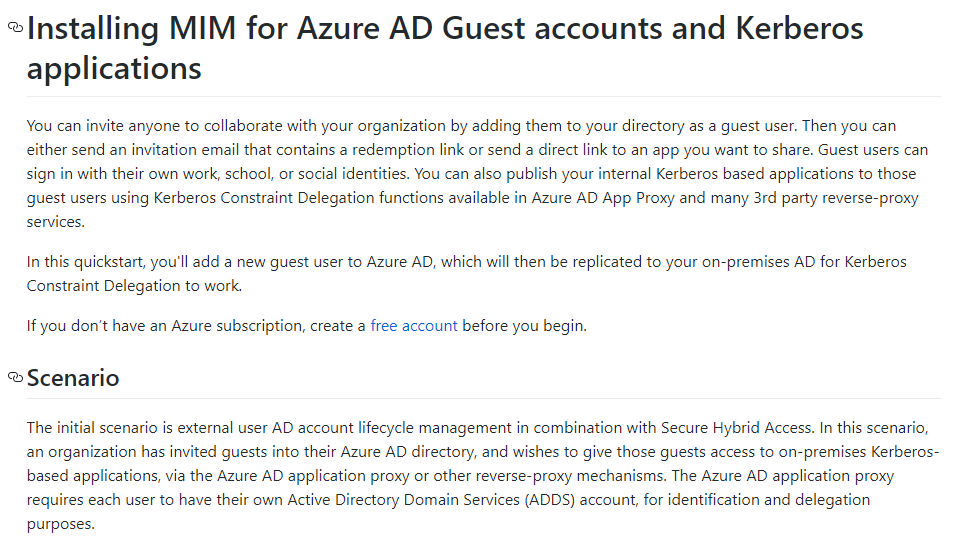This screenshot has width=965, height=539.
Task: Click the paragraph starting 'In this quickstart'
Action: [x=466, y=273]
